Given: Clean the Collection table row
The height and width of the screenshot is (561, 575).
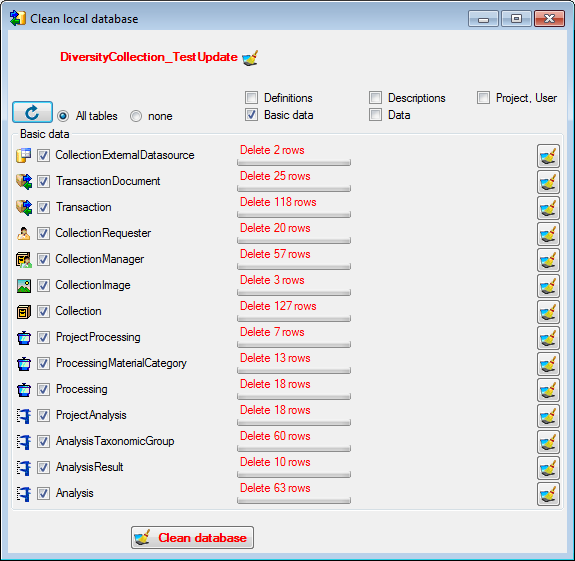Looking at the screenshot, I should (x=548, y=312).
